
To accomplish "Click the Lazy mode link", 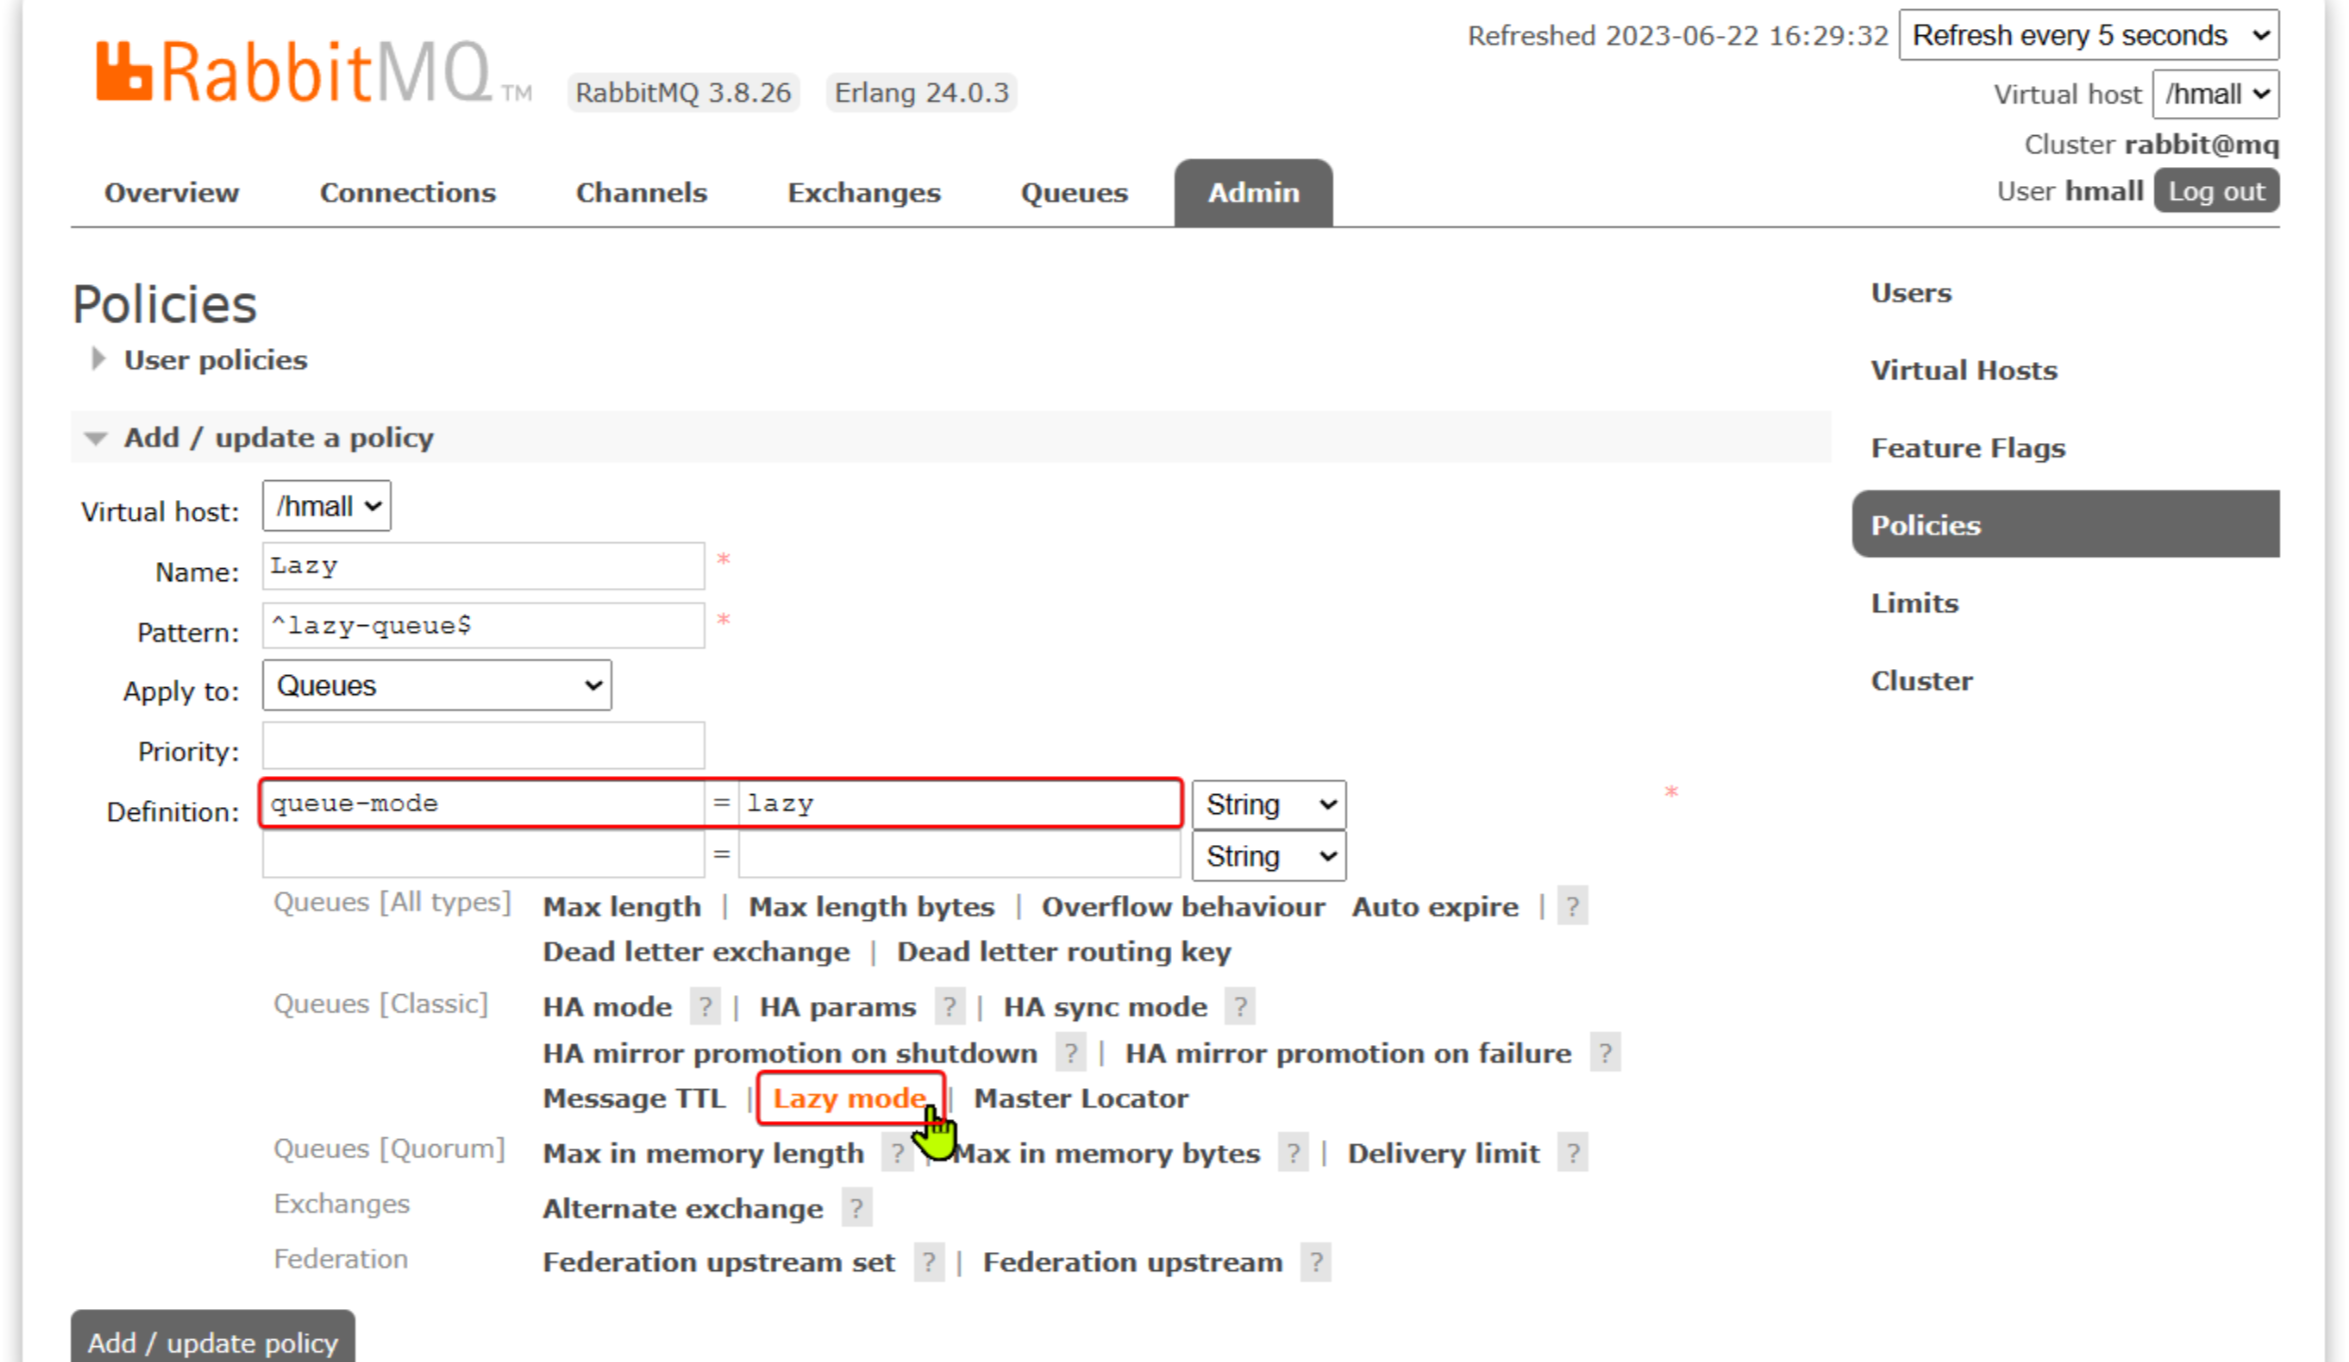I will pos(848,1098).
